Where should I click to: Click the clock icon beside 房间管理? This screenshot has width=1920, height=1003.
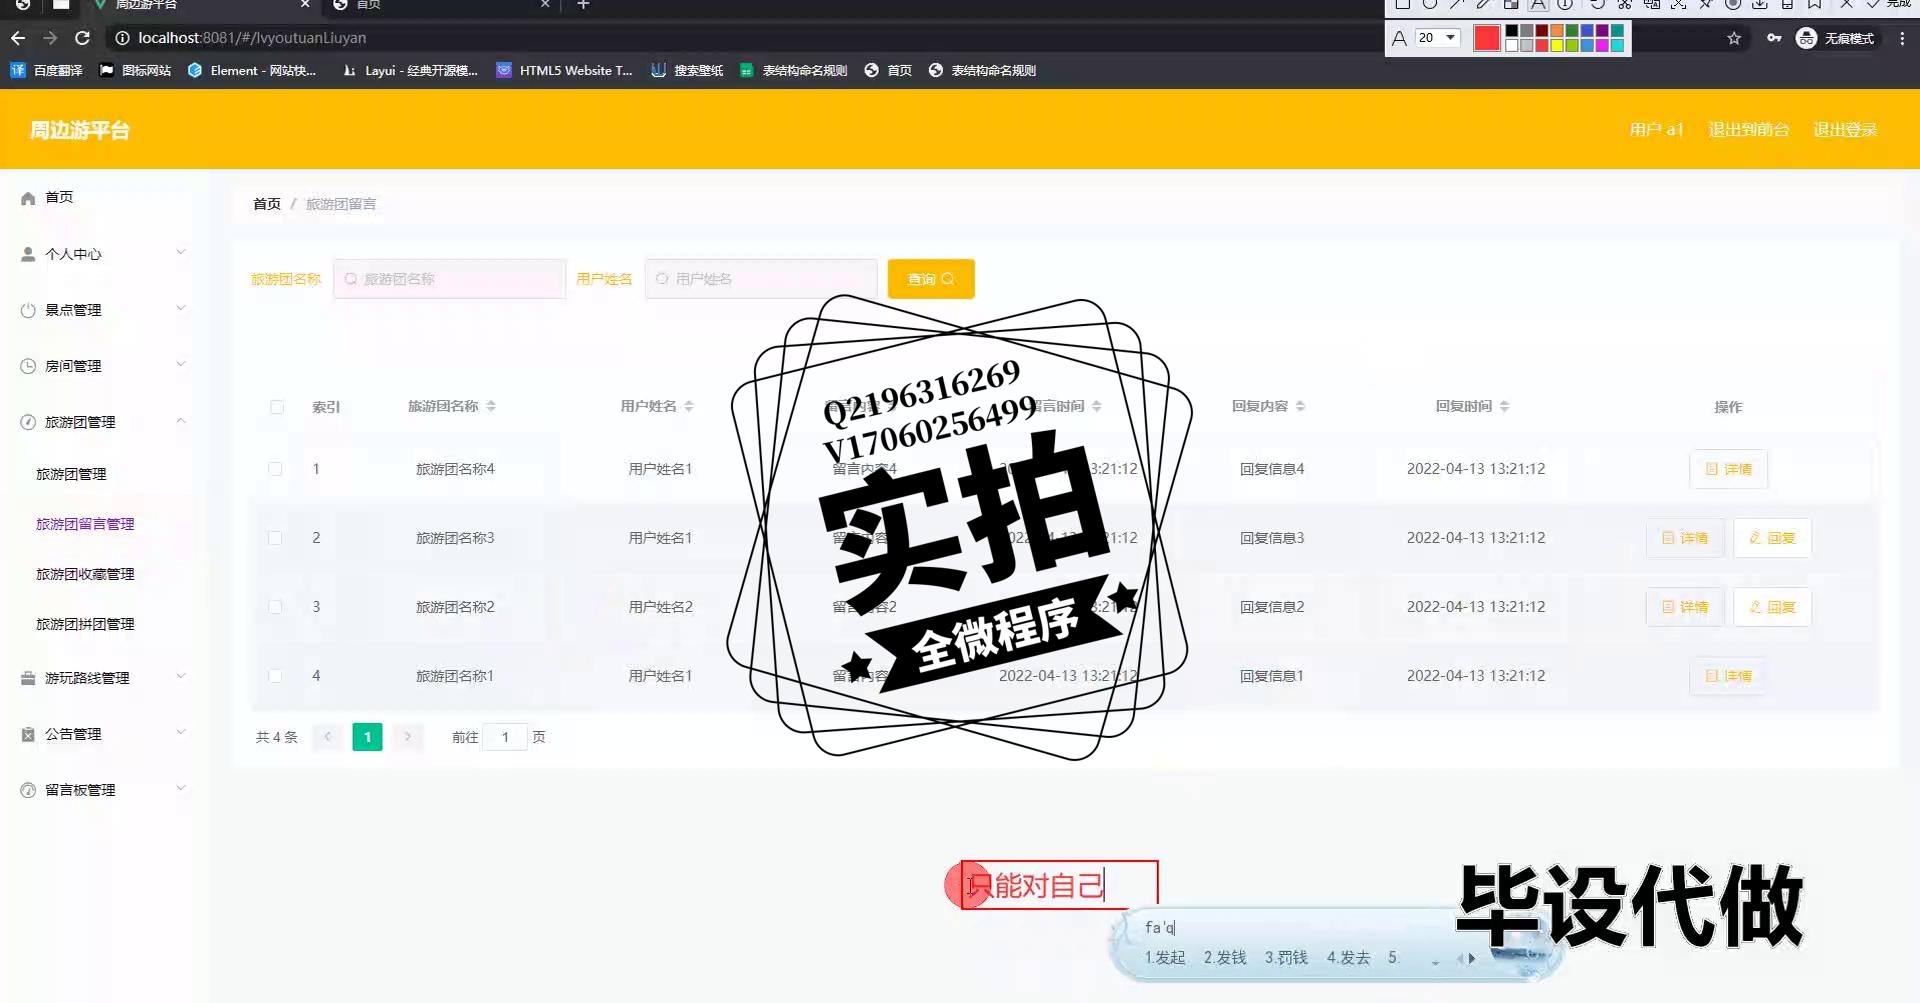[x=28, y=366]
